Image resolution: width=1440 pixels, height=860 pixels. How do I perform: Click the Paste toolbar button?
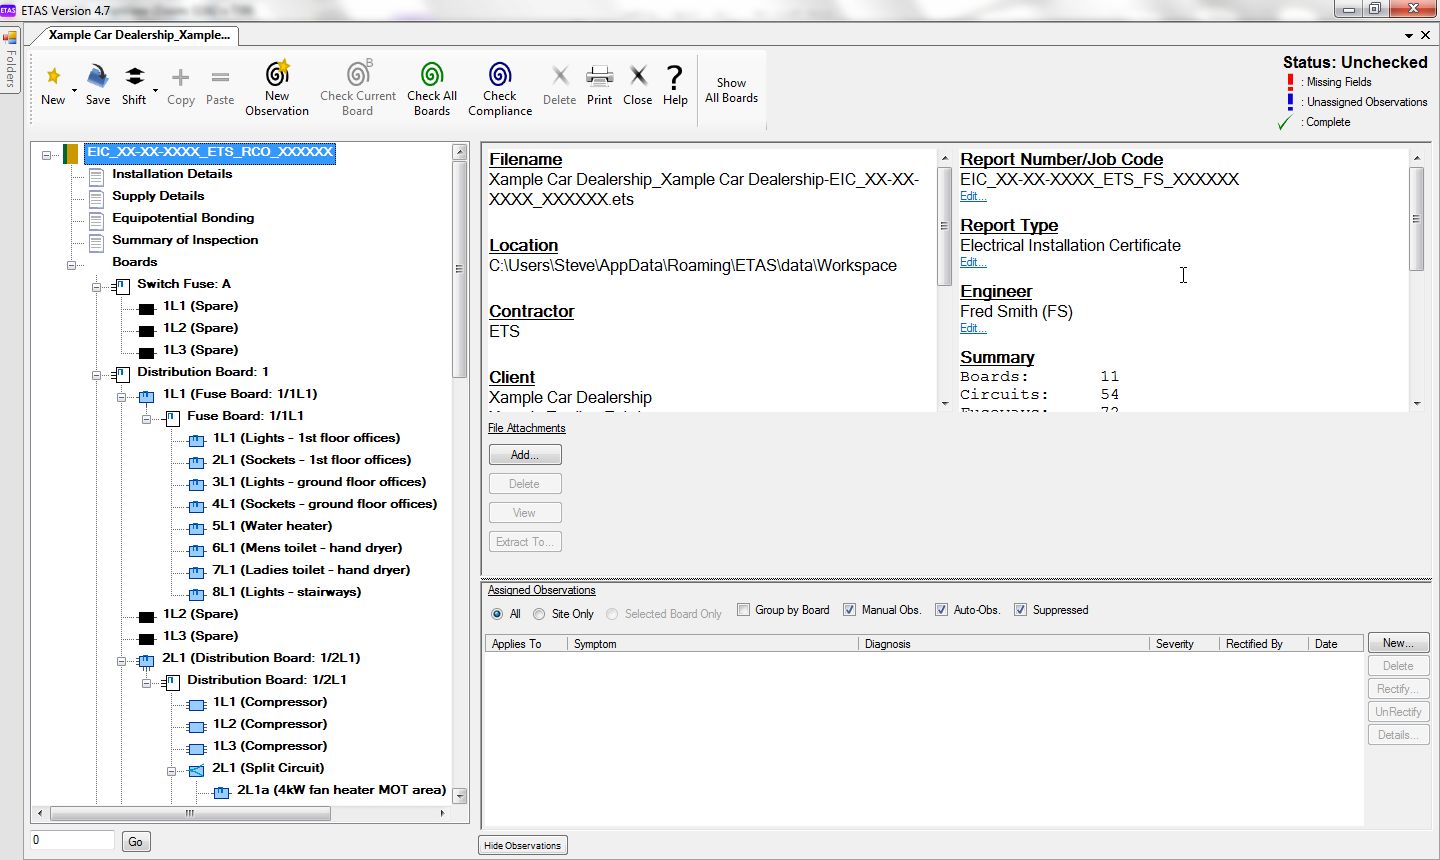[220, 85]
